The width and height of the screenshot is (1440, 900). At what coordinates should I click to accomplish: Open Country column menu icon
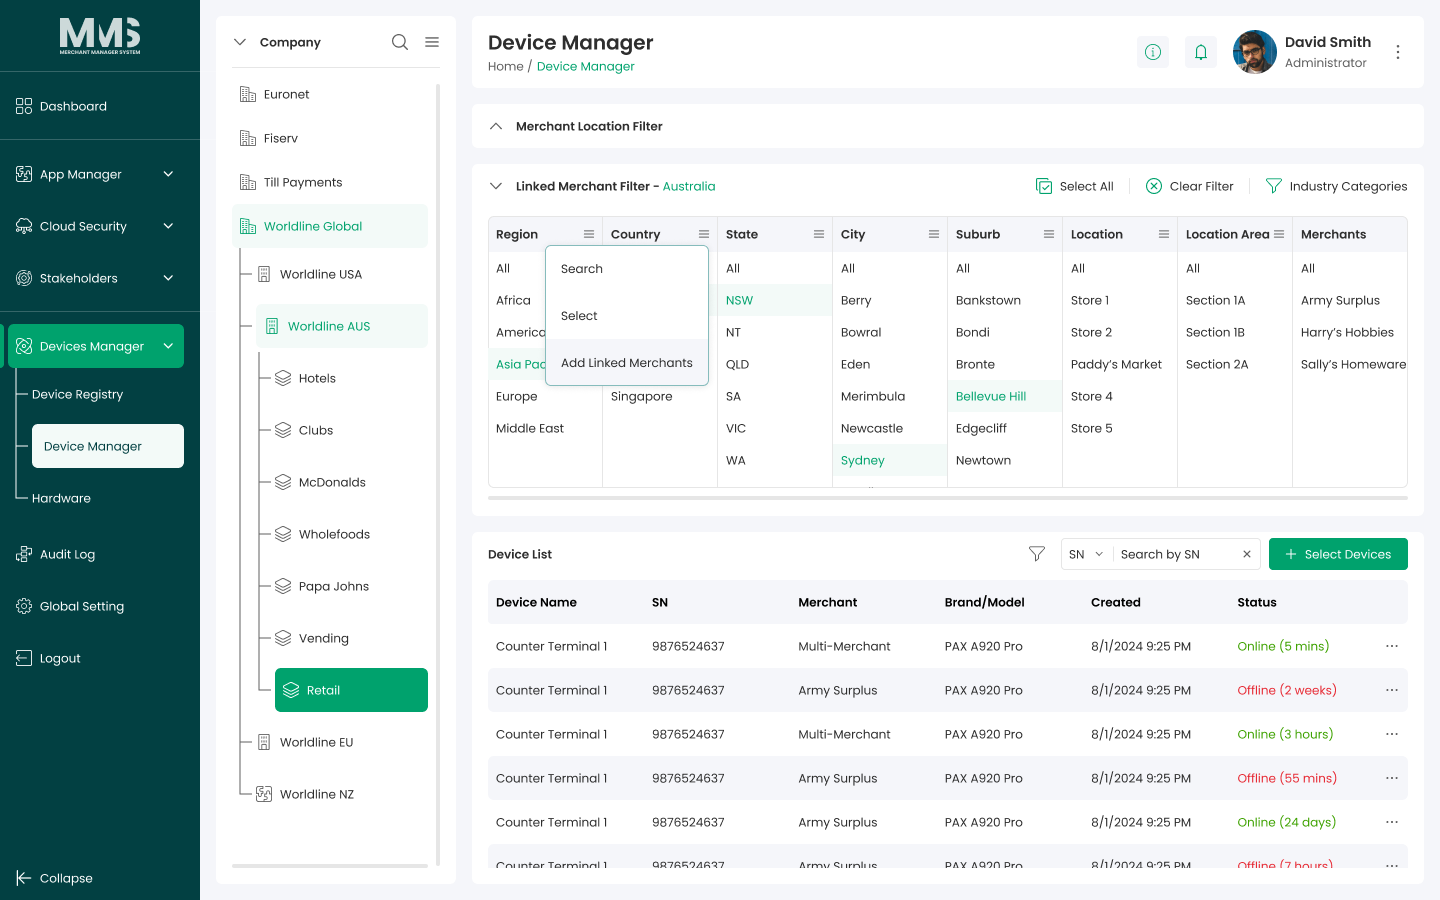pyautogui.click(x=704, y=234)
